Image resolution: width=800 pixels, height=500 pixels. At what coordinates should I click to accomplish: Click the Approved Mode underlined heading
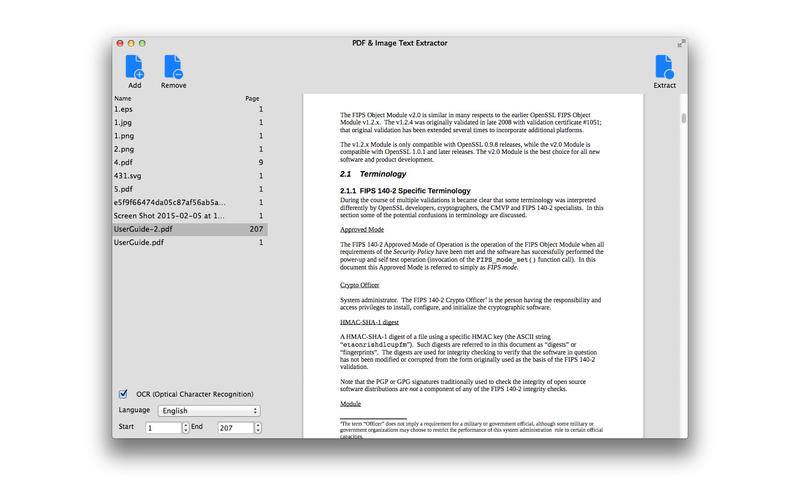(362, 230)
